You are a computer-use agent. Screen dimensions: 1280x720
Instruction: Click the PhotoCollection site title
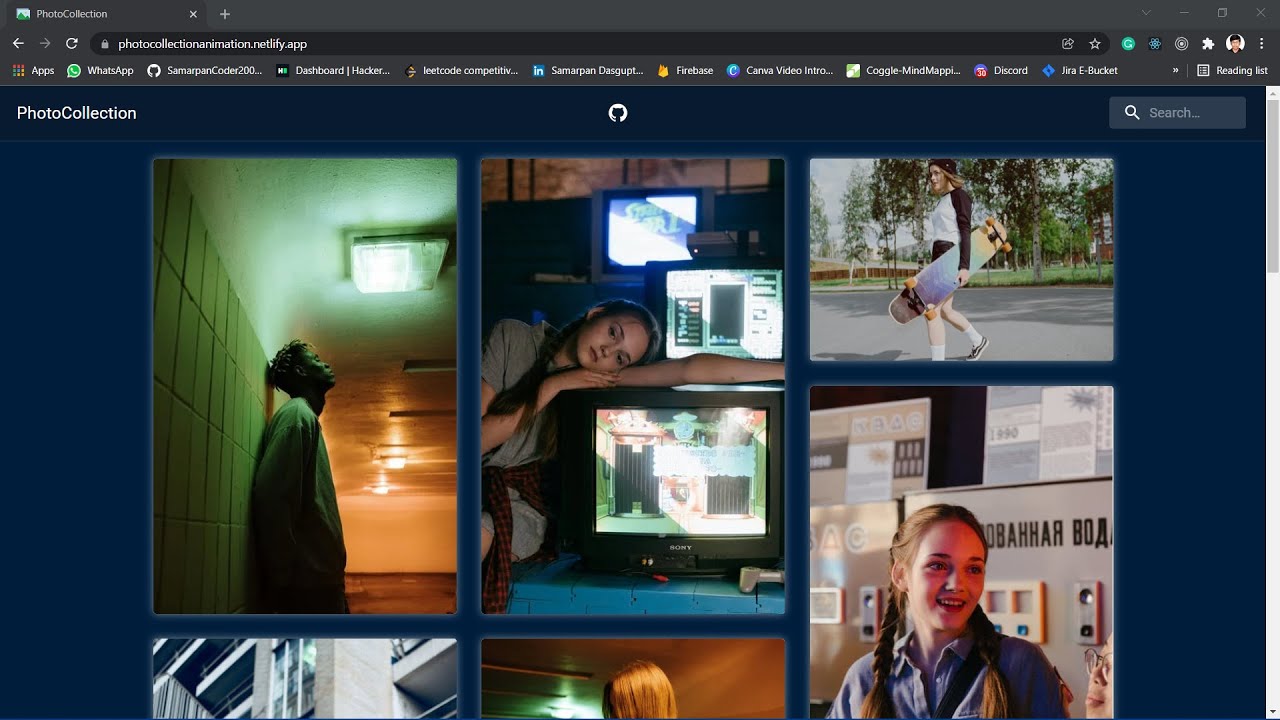tap(77, 113)
